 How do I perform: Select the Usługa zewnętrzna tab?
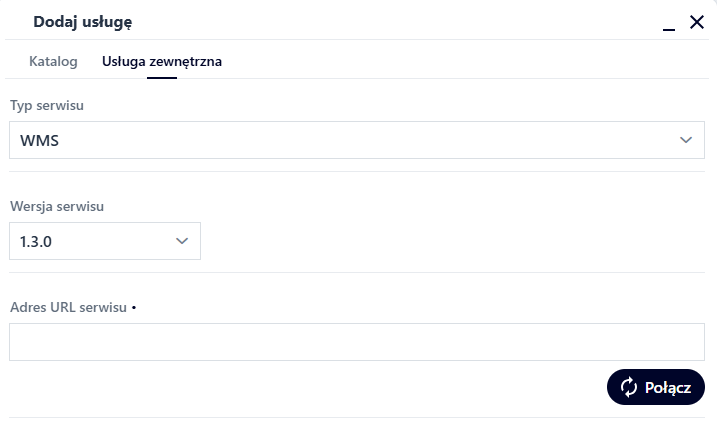[x=162, y=62]
